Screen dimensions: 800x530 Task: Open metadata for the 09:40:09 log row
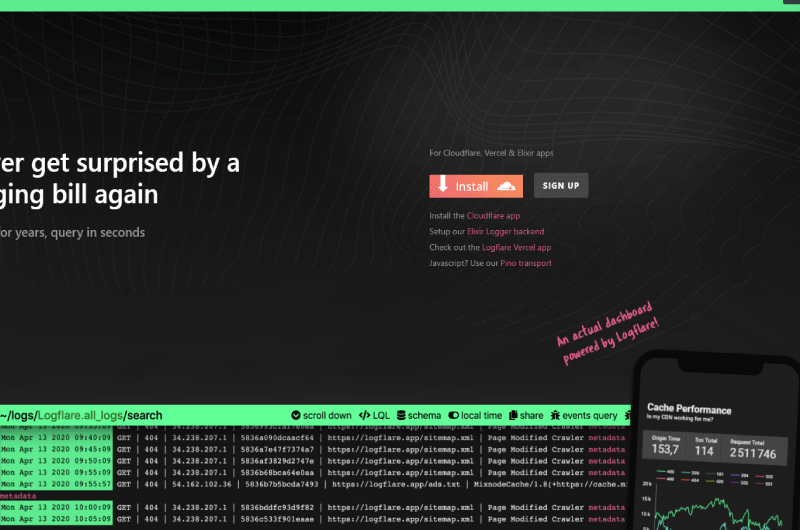606,438
